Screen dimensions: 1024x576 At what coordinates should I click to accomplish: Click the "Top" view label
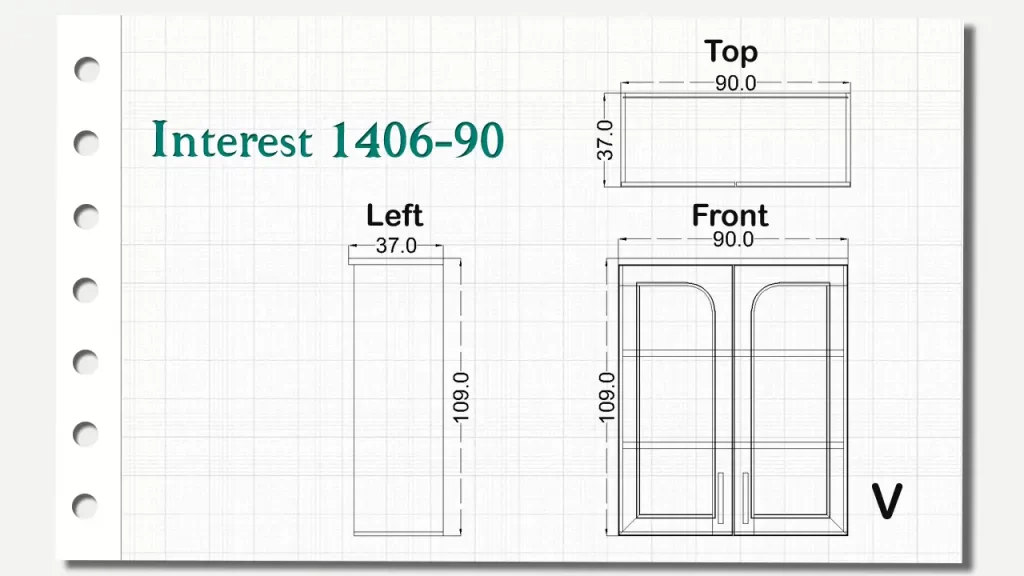pyautogui.click(x=731, y=52)
